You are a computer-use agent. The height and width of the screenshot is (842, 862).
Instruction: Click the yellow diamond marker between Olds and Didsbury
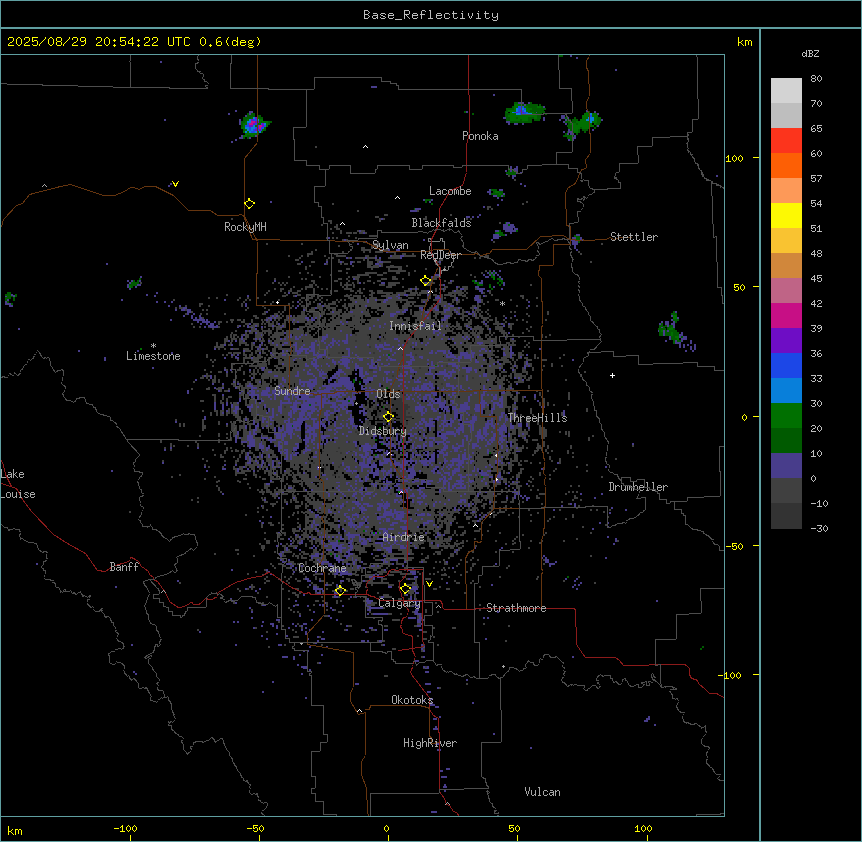pyautogui.click(x=388, y=416)
